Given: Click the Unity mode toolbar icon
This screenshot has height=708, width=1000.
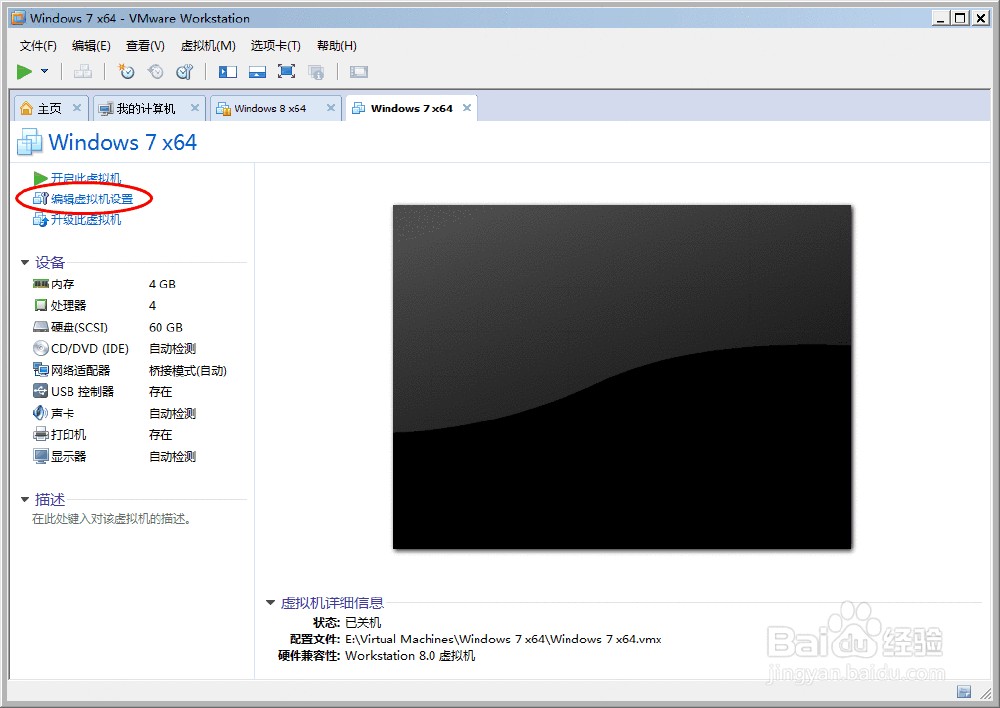Looking at the screenshot, I should (x=316, y=71).
